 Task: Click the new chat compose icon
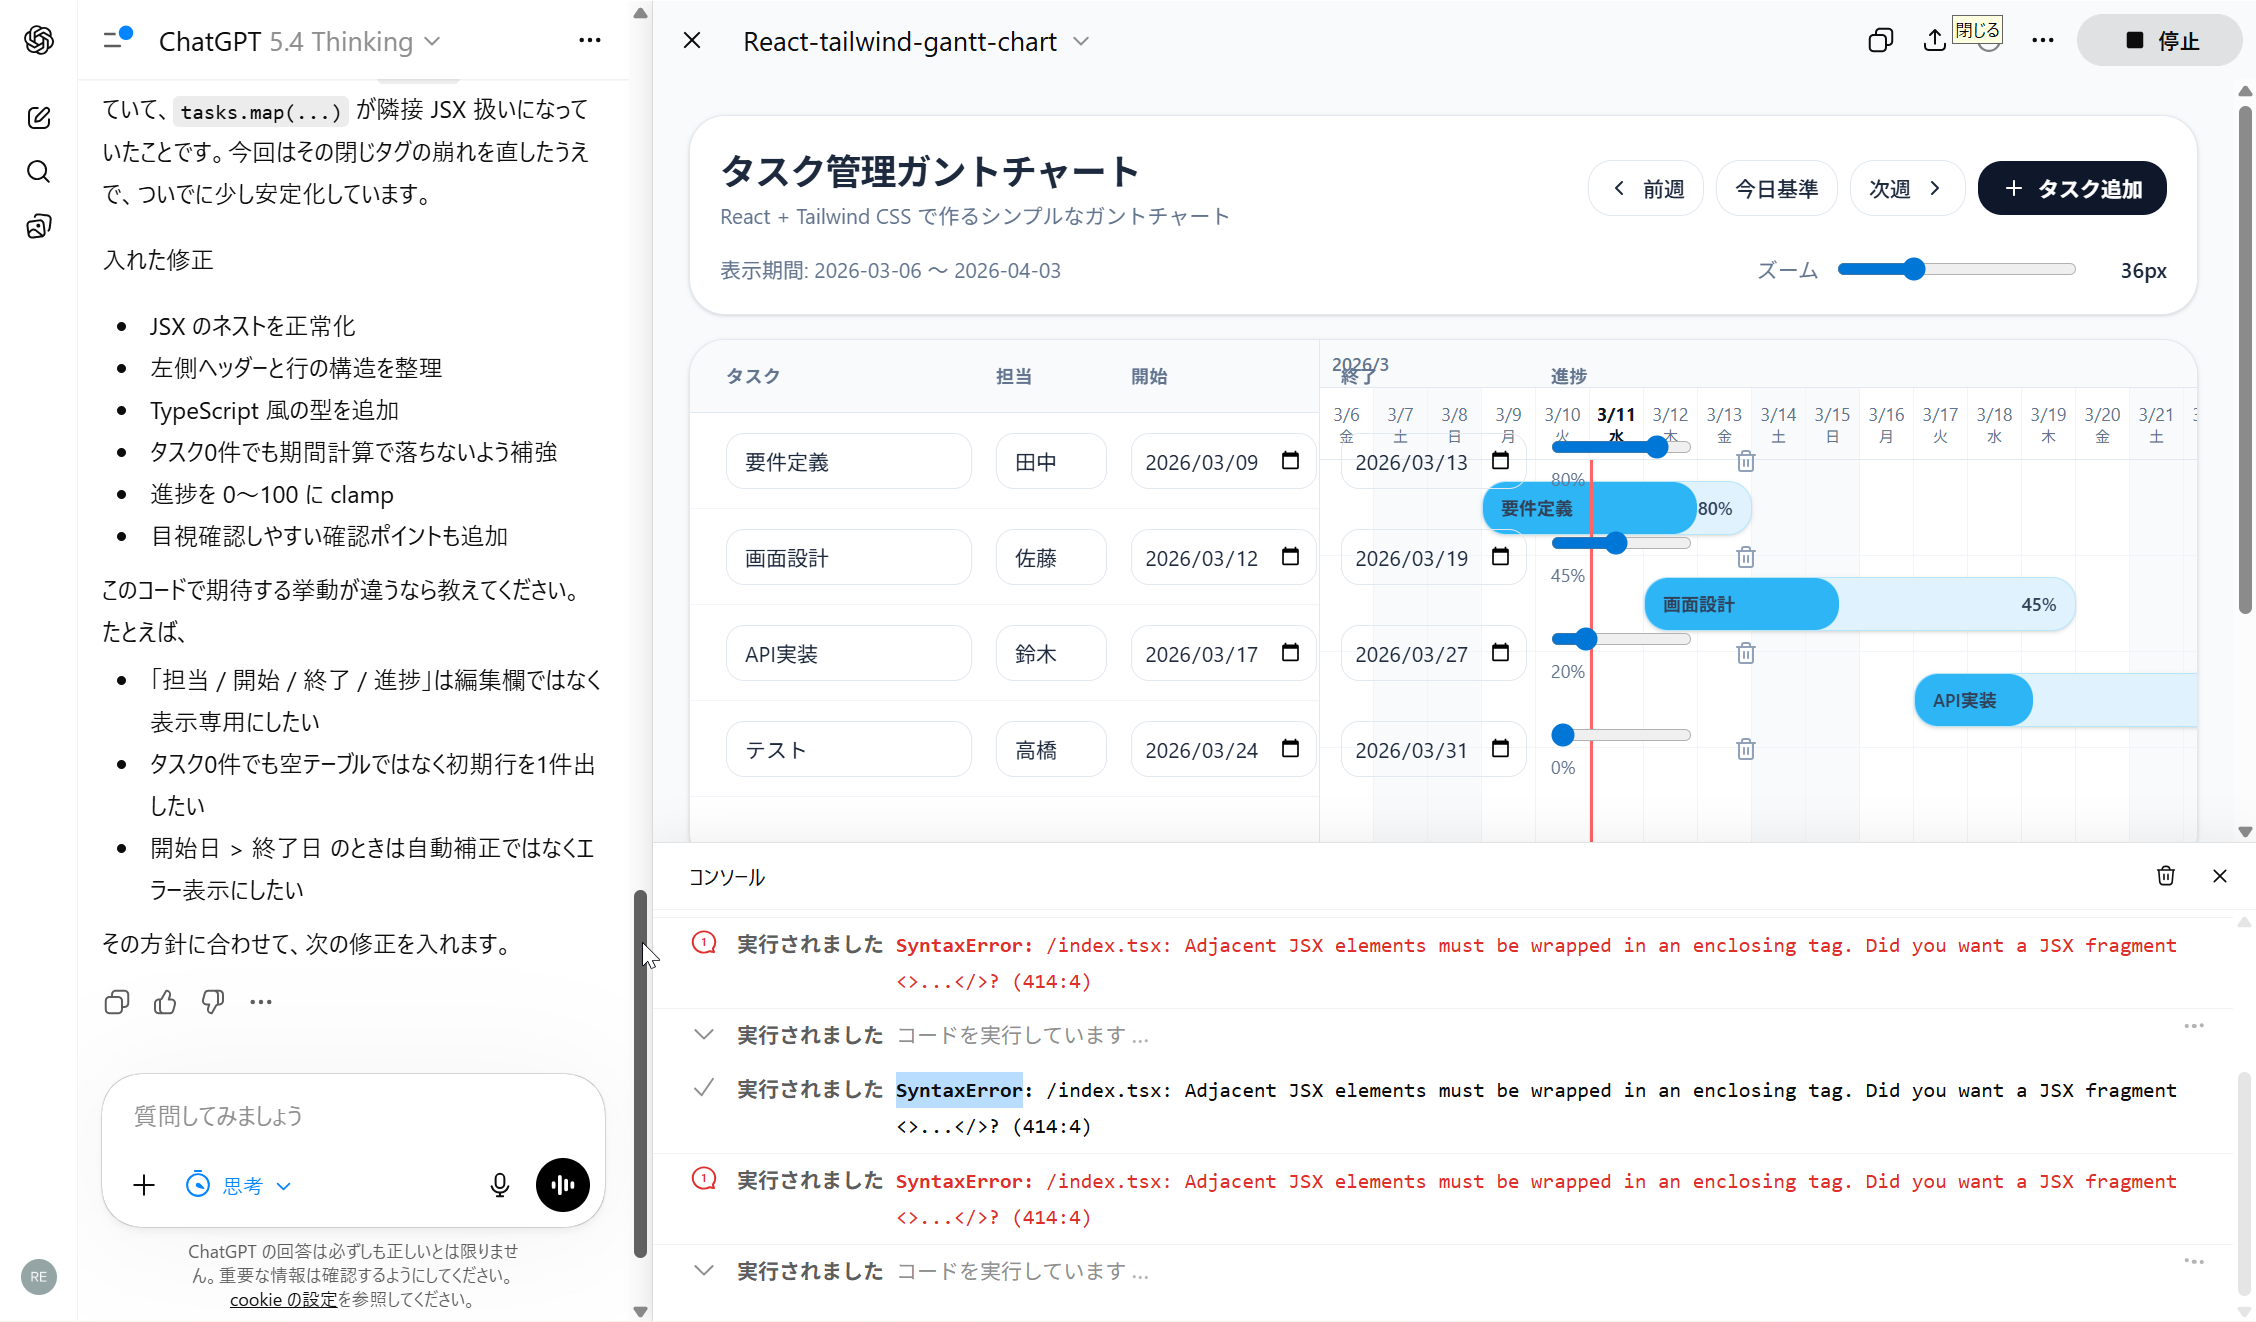[x=39, y=118]
